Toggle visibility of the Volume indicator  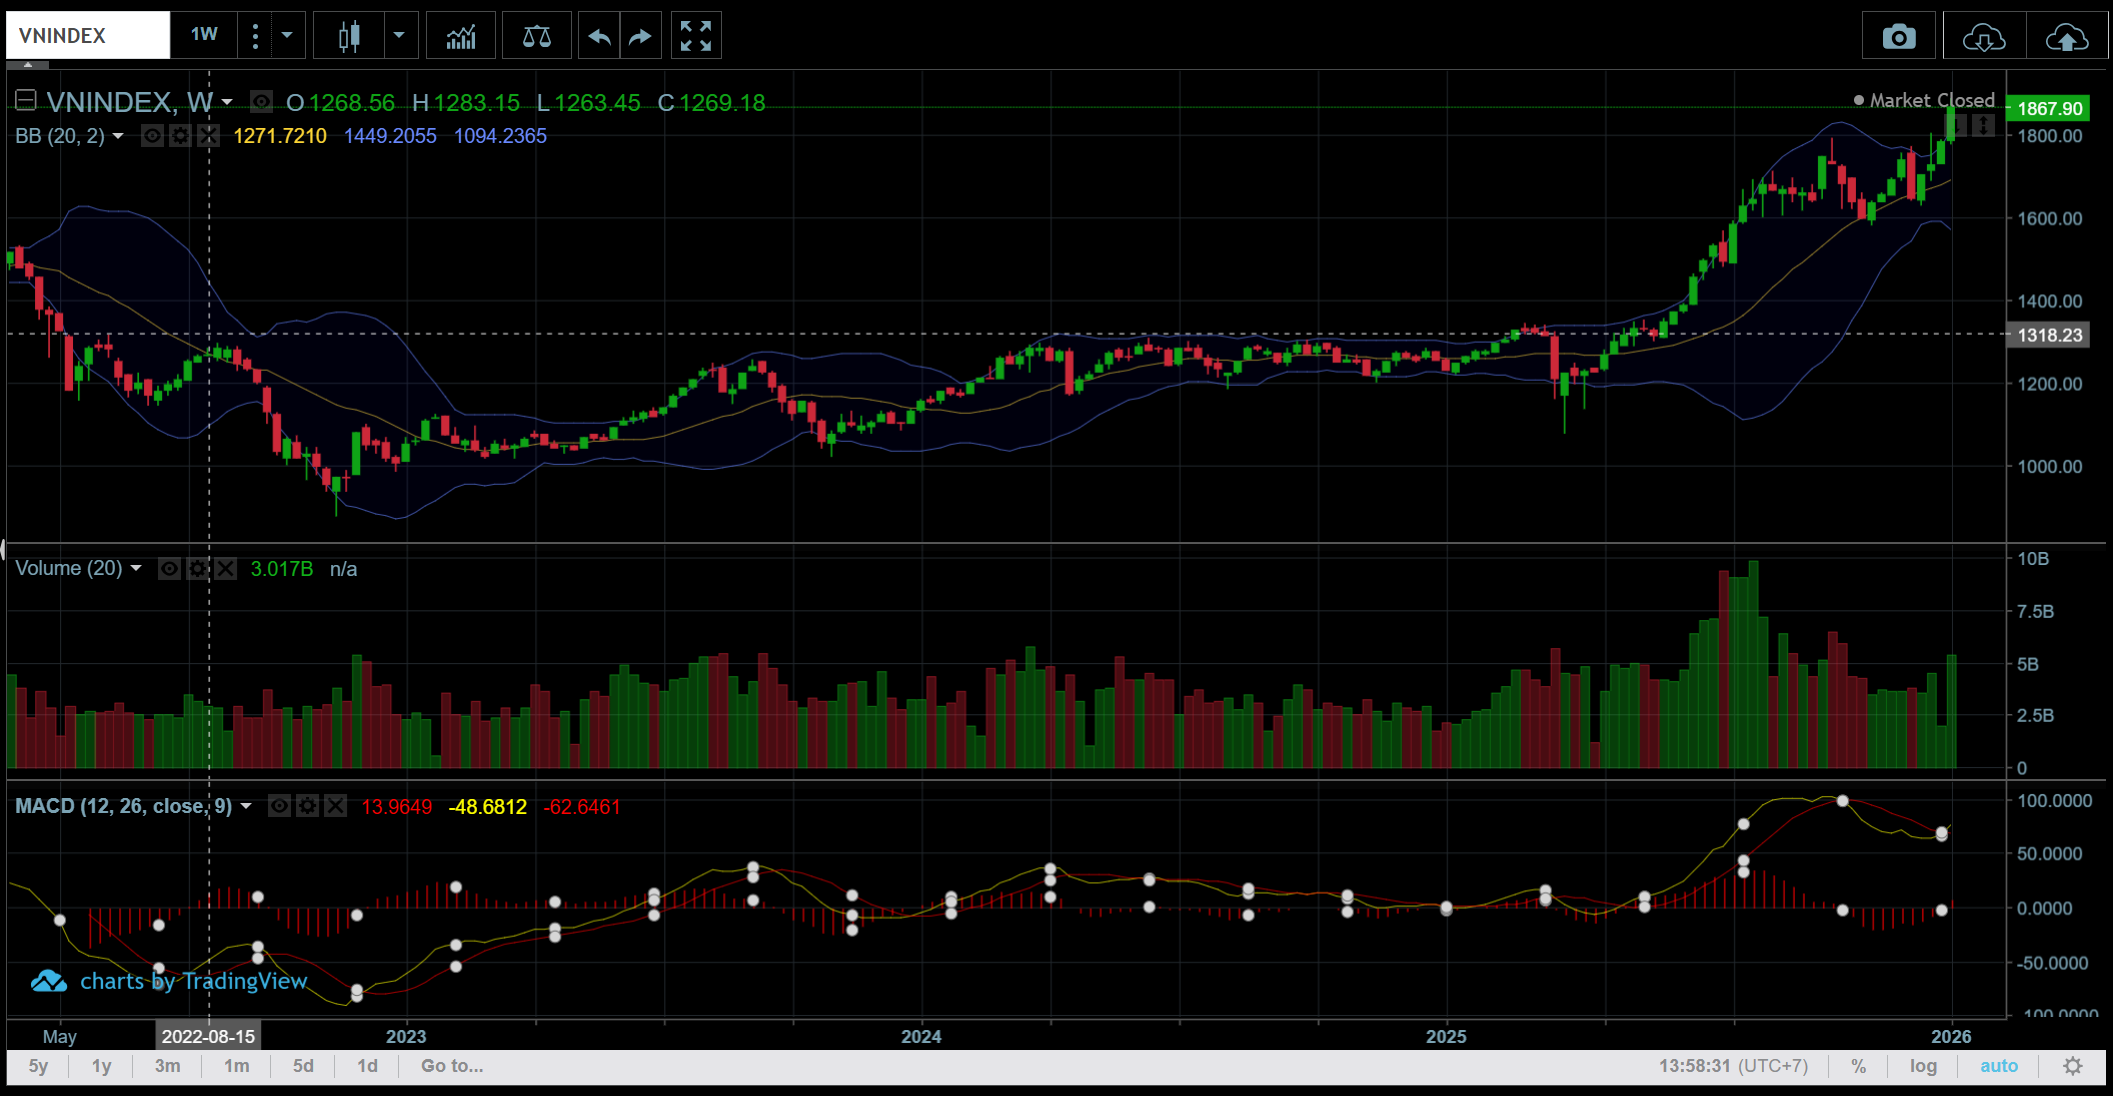coord(170,569)
